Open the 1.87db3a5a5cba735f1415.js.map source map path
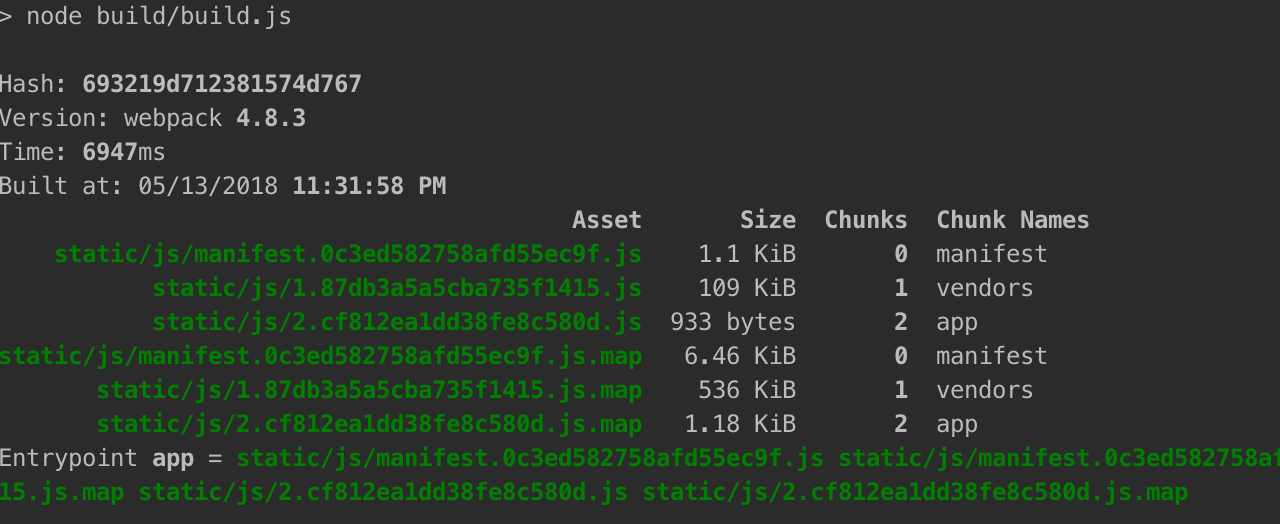Screen dimensions: 1280x524 369,390
